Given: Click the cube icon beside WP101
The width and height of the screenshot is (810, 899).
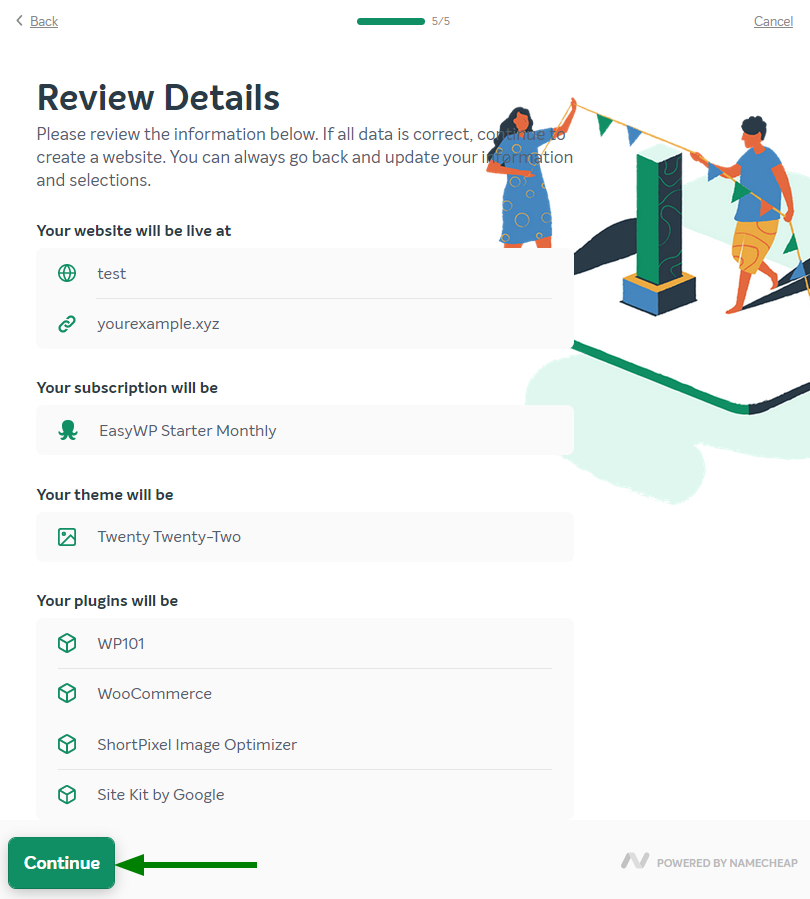Looking at the screenshot, I should (x=67, y=643).
